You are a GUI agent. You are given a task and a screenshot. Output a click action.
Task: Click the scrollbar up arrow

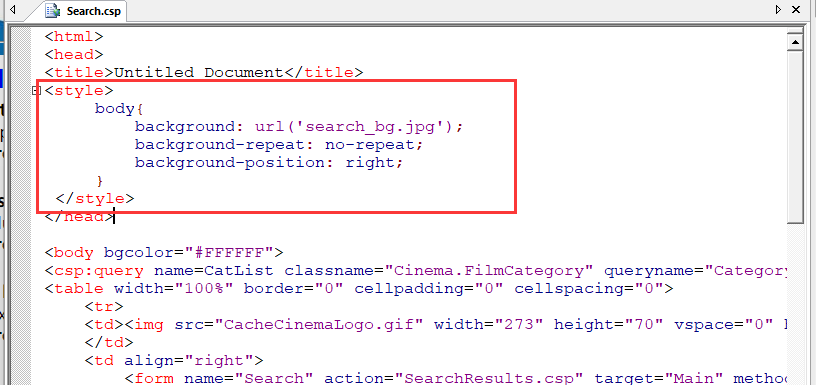(x=796, y=41)
